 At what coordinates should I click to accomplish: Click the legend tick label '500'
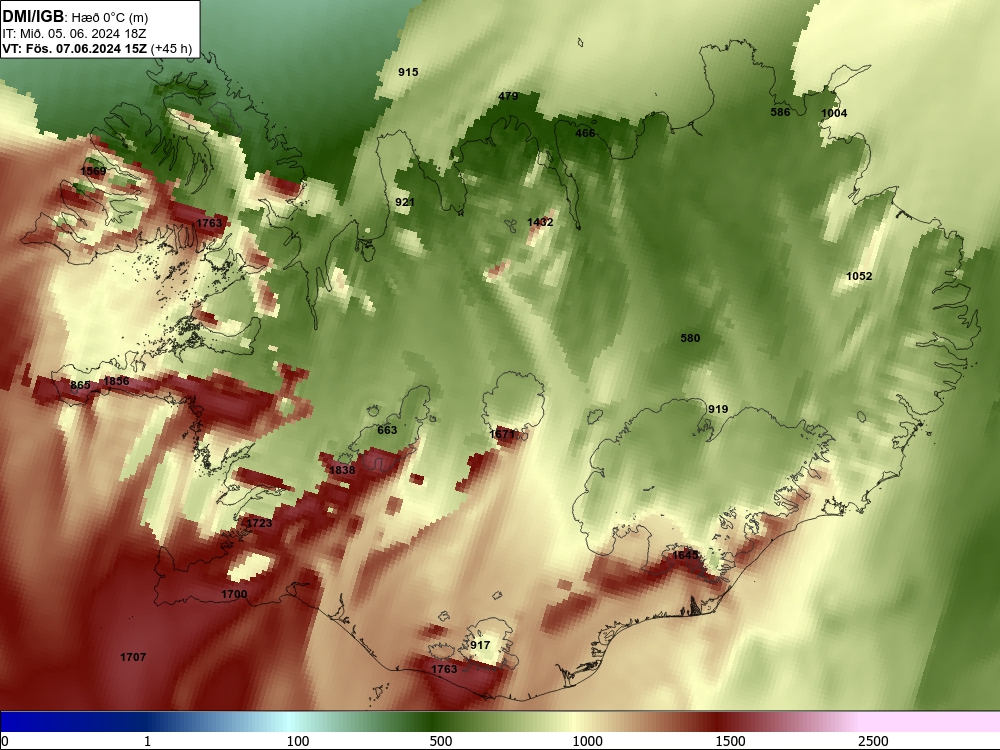coord(441,741)
